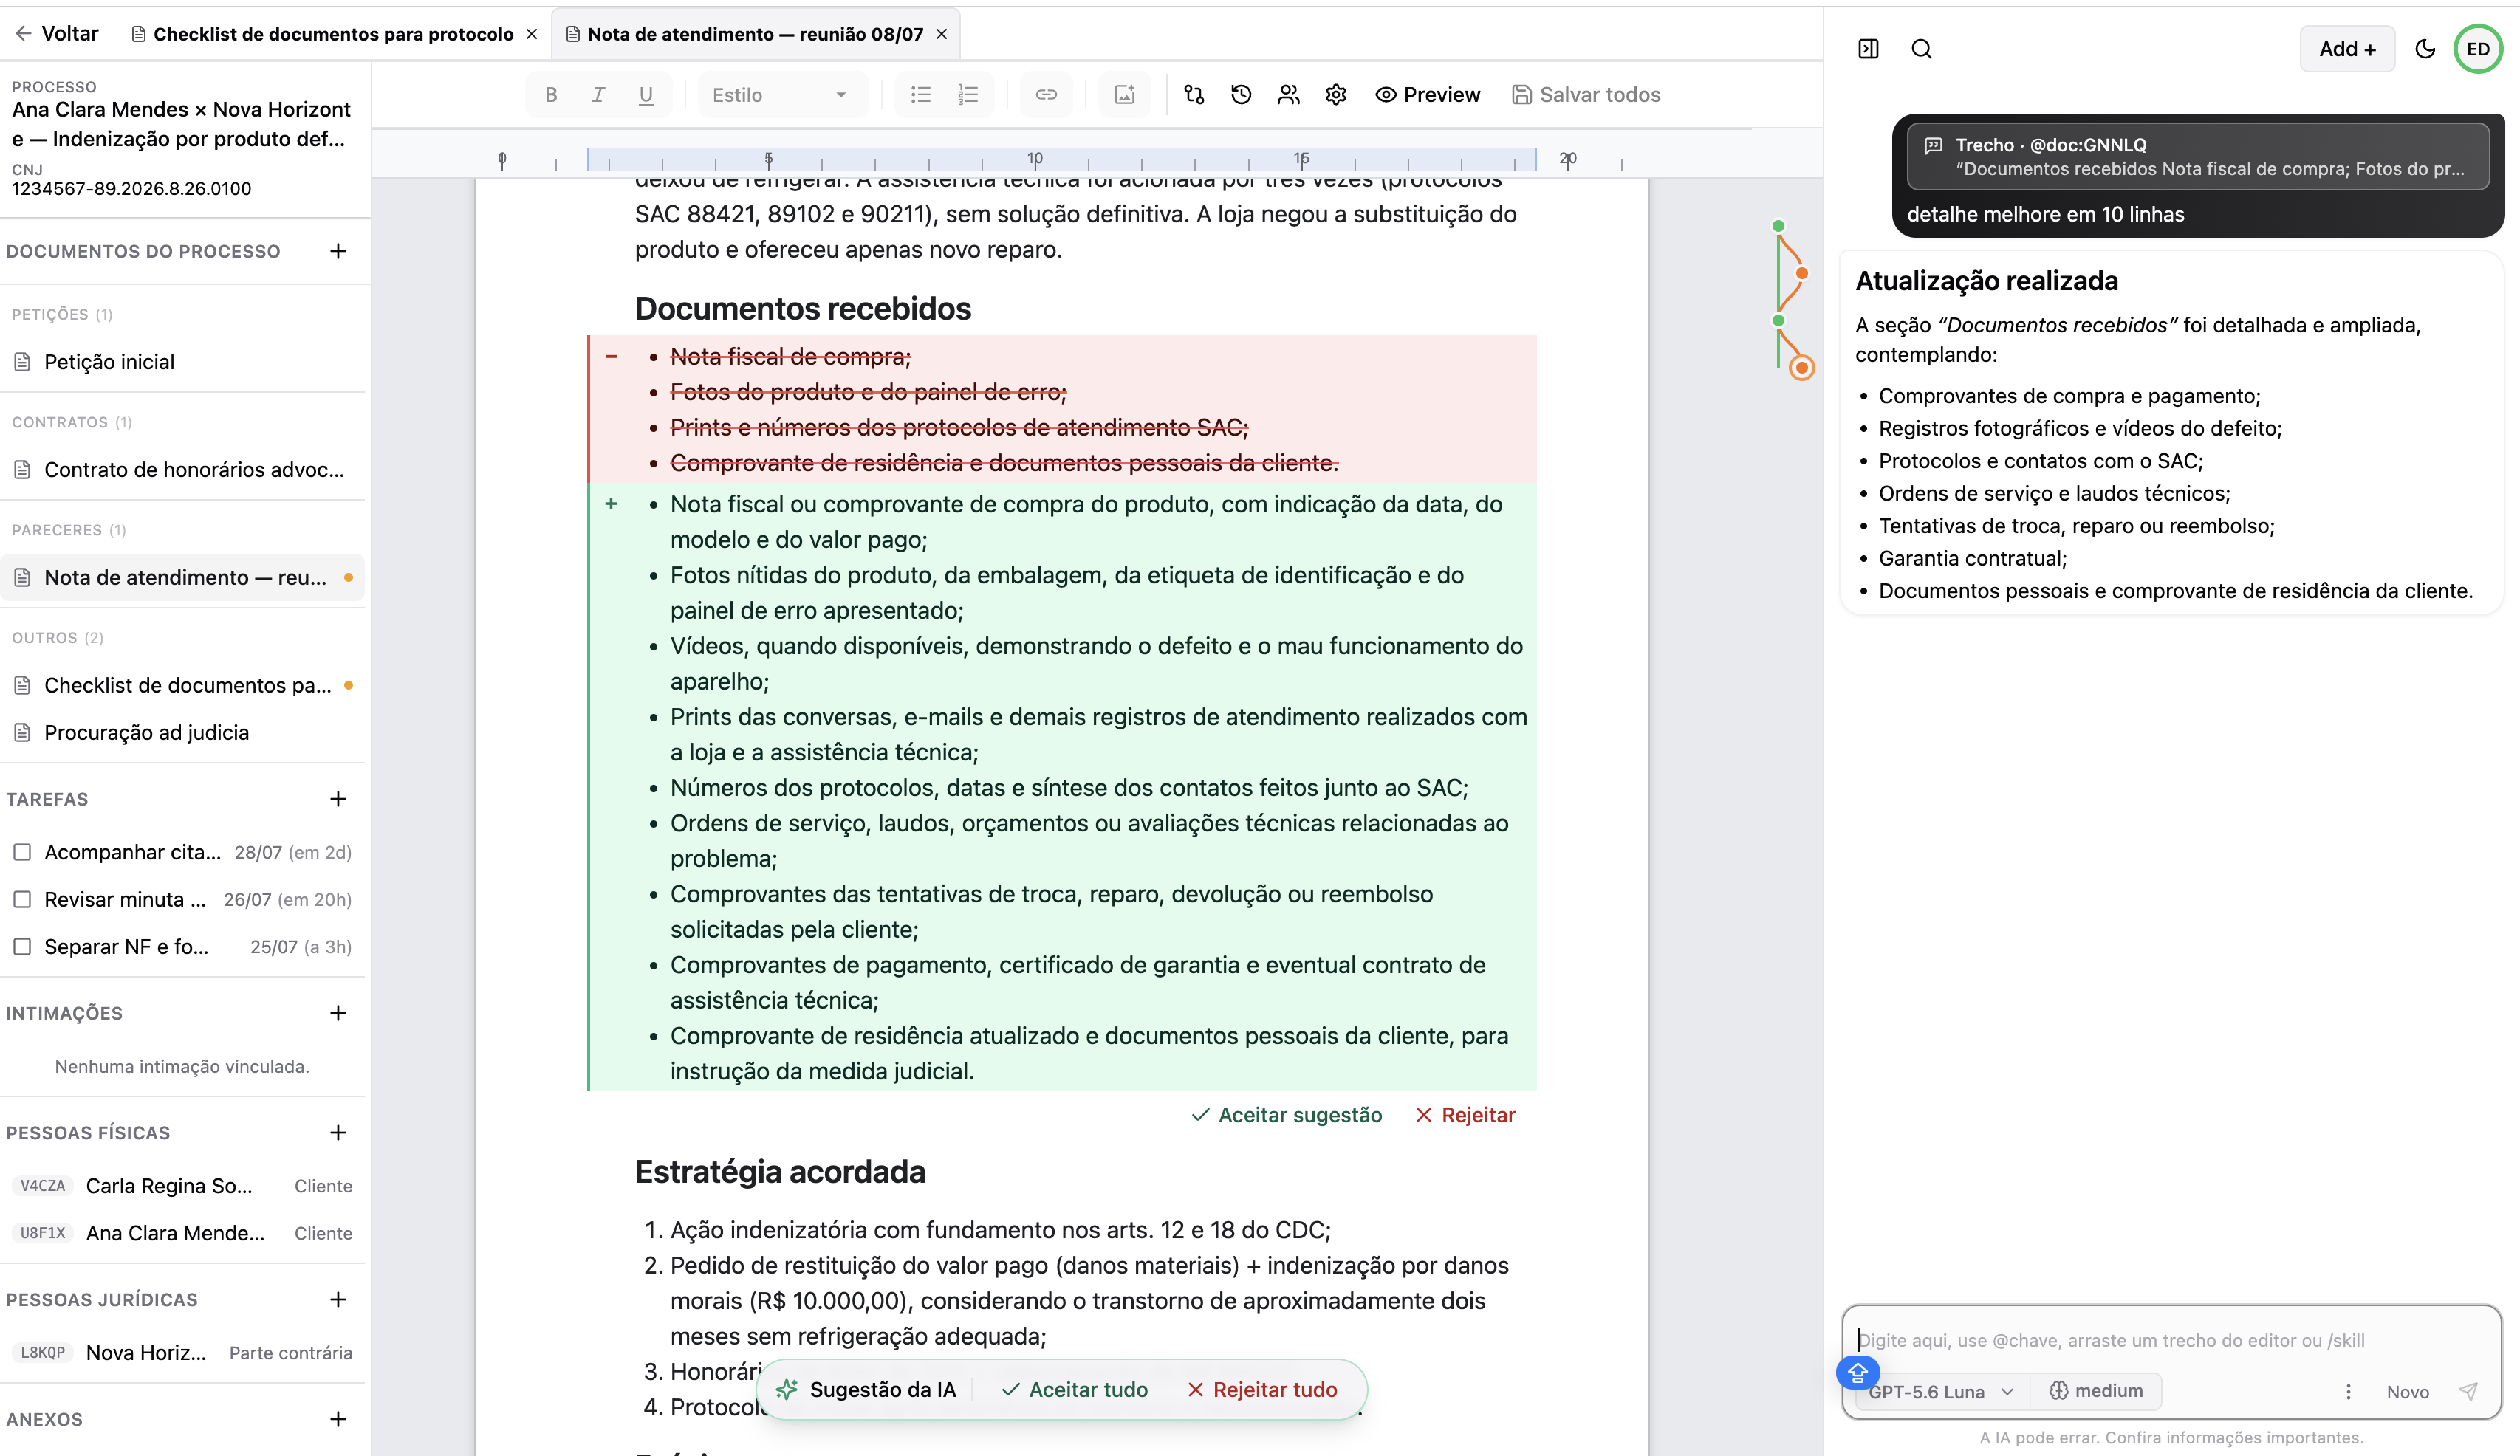The width and height of the screenshot is (2520, 1456).
Task: Close the Nota de atendimento tab
Action: 941,34
